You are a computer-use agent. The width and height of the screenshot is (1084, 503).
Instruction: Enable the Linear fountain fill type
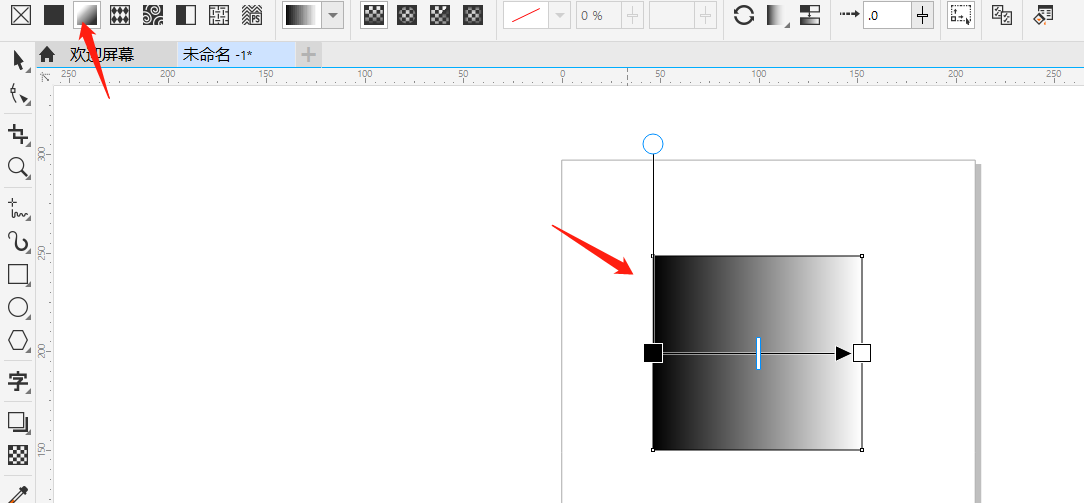374,15
